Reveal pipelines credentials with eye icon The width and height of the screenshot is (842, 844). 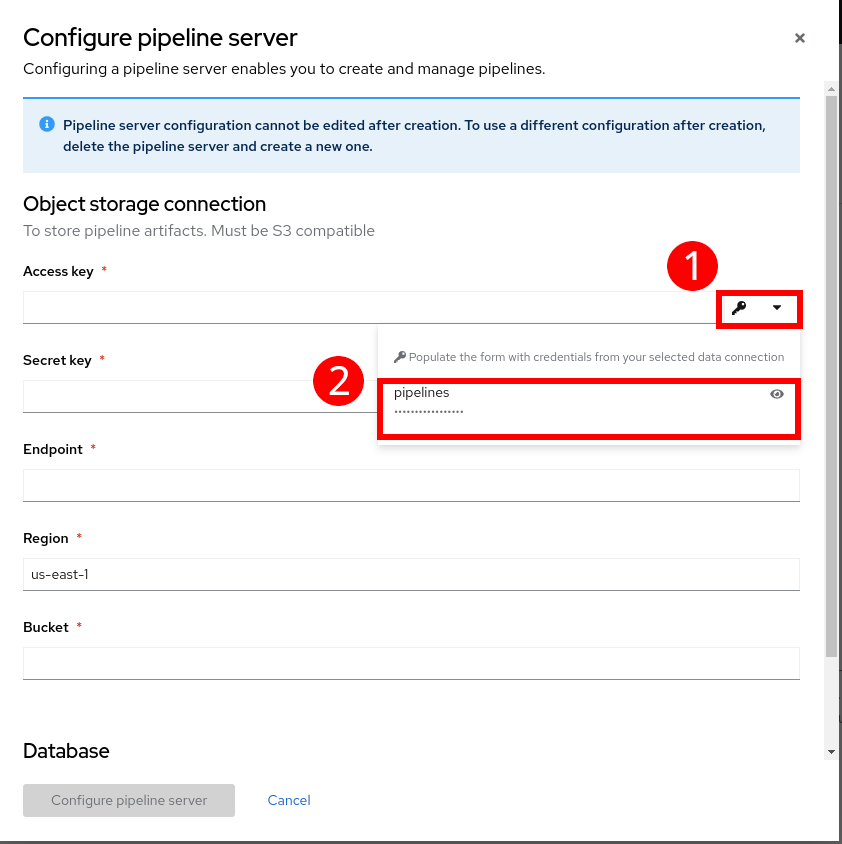point(777,394)
